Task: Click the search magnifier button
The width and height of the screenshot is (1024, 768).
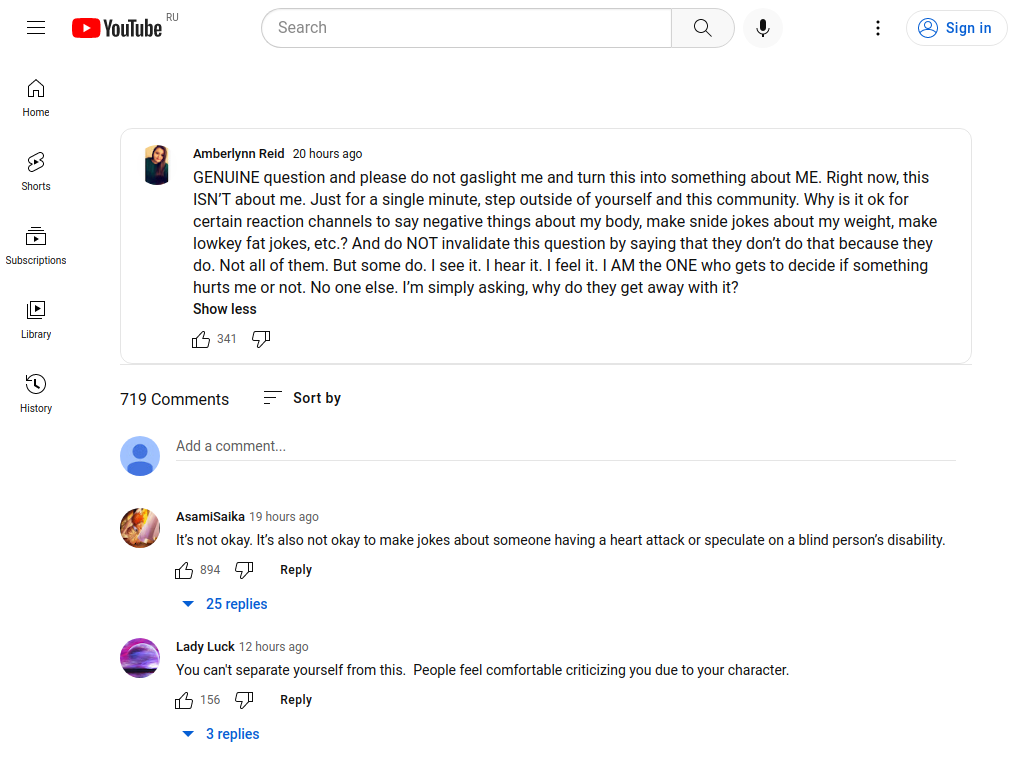Action: point(703,28)
